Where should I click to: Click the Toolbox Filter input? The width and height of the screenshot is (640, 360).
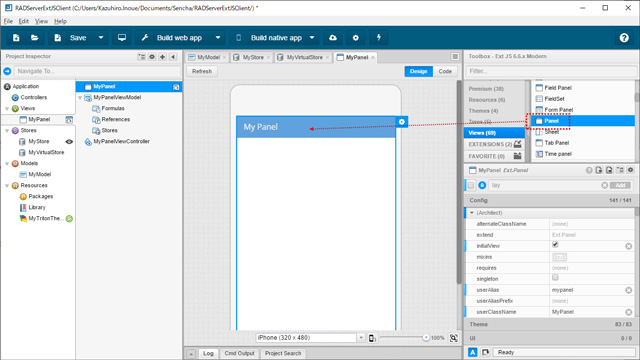pos(551,71)
